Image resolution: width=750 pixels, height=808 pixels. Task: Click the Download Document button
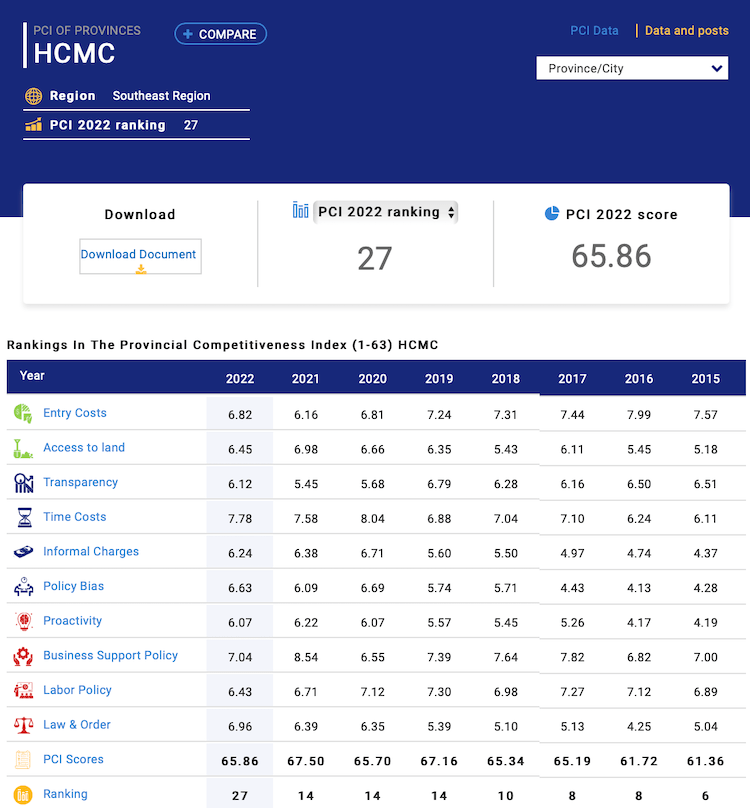tap(140, 256)
